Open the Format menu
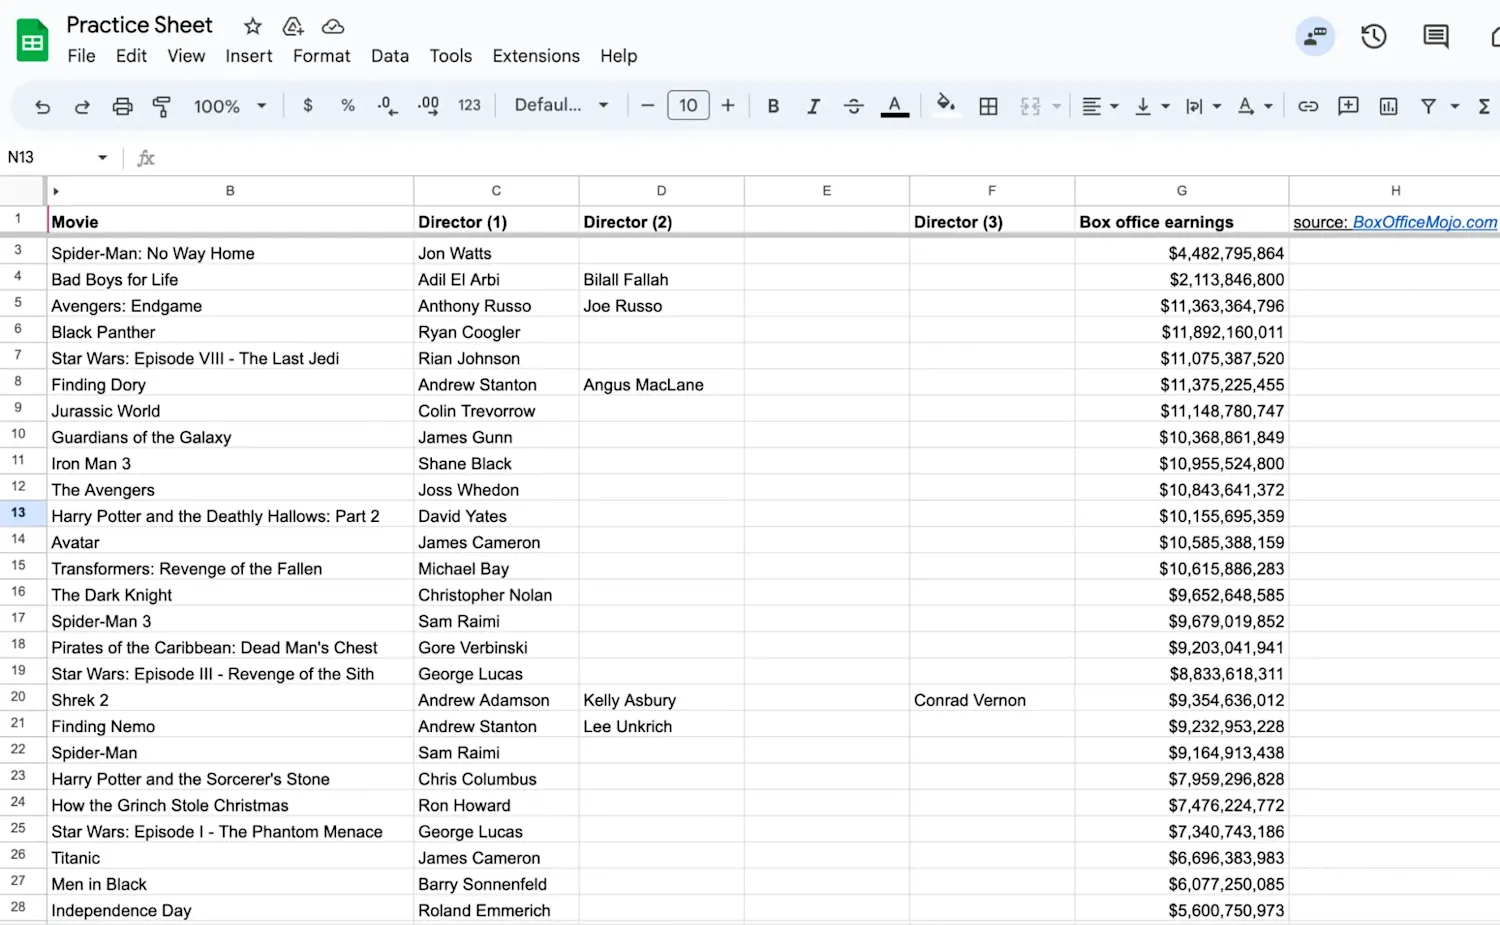The height and width of the screenshot is (925, 1500). [322, 56]
